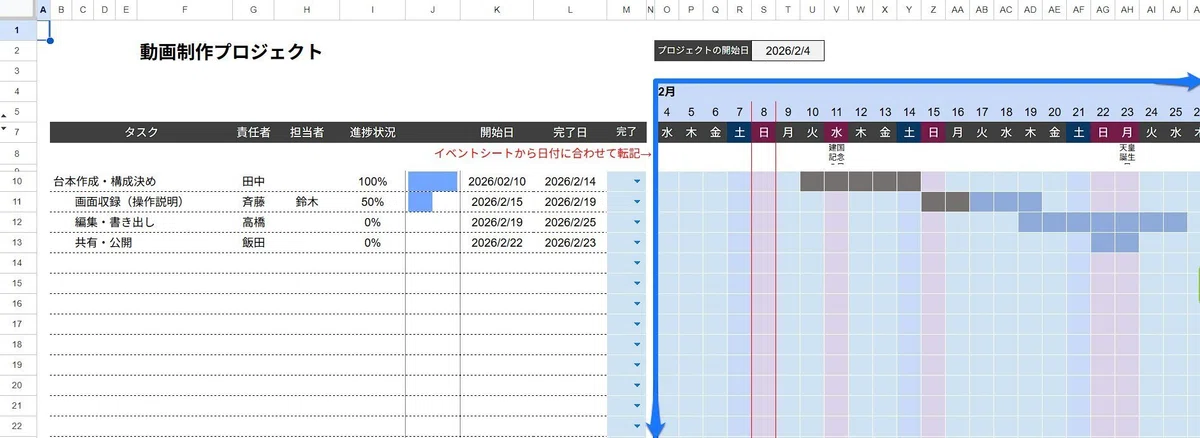The width and height of the screenshot is (1200, 438).
Task: Select column header M
Action: (x=627, y=10)
